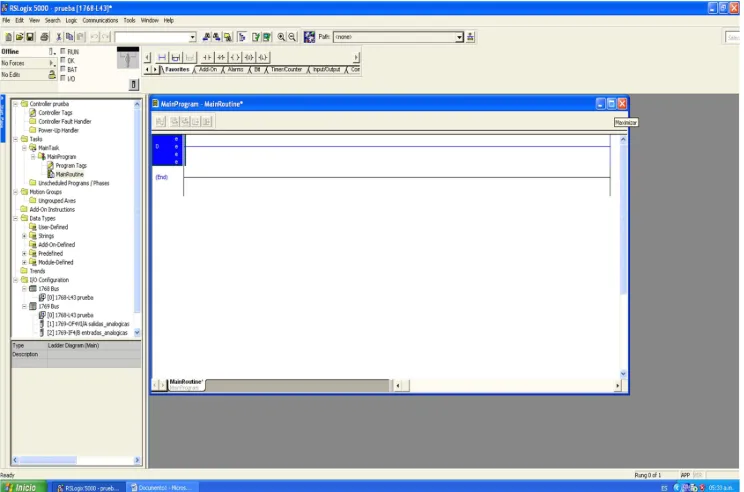The height and width of the screenshot is (492, 744).
Task: Insert a Branch element
Action: [x=176, y=57]
